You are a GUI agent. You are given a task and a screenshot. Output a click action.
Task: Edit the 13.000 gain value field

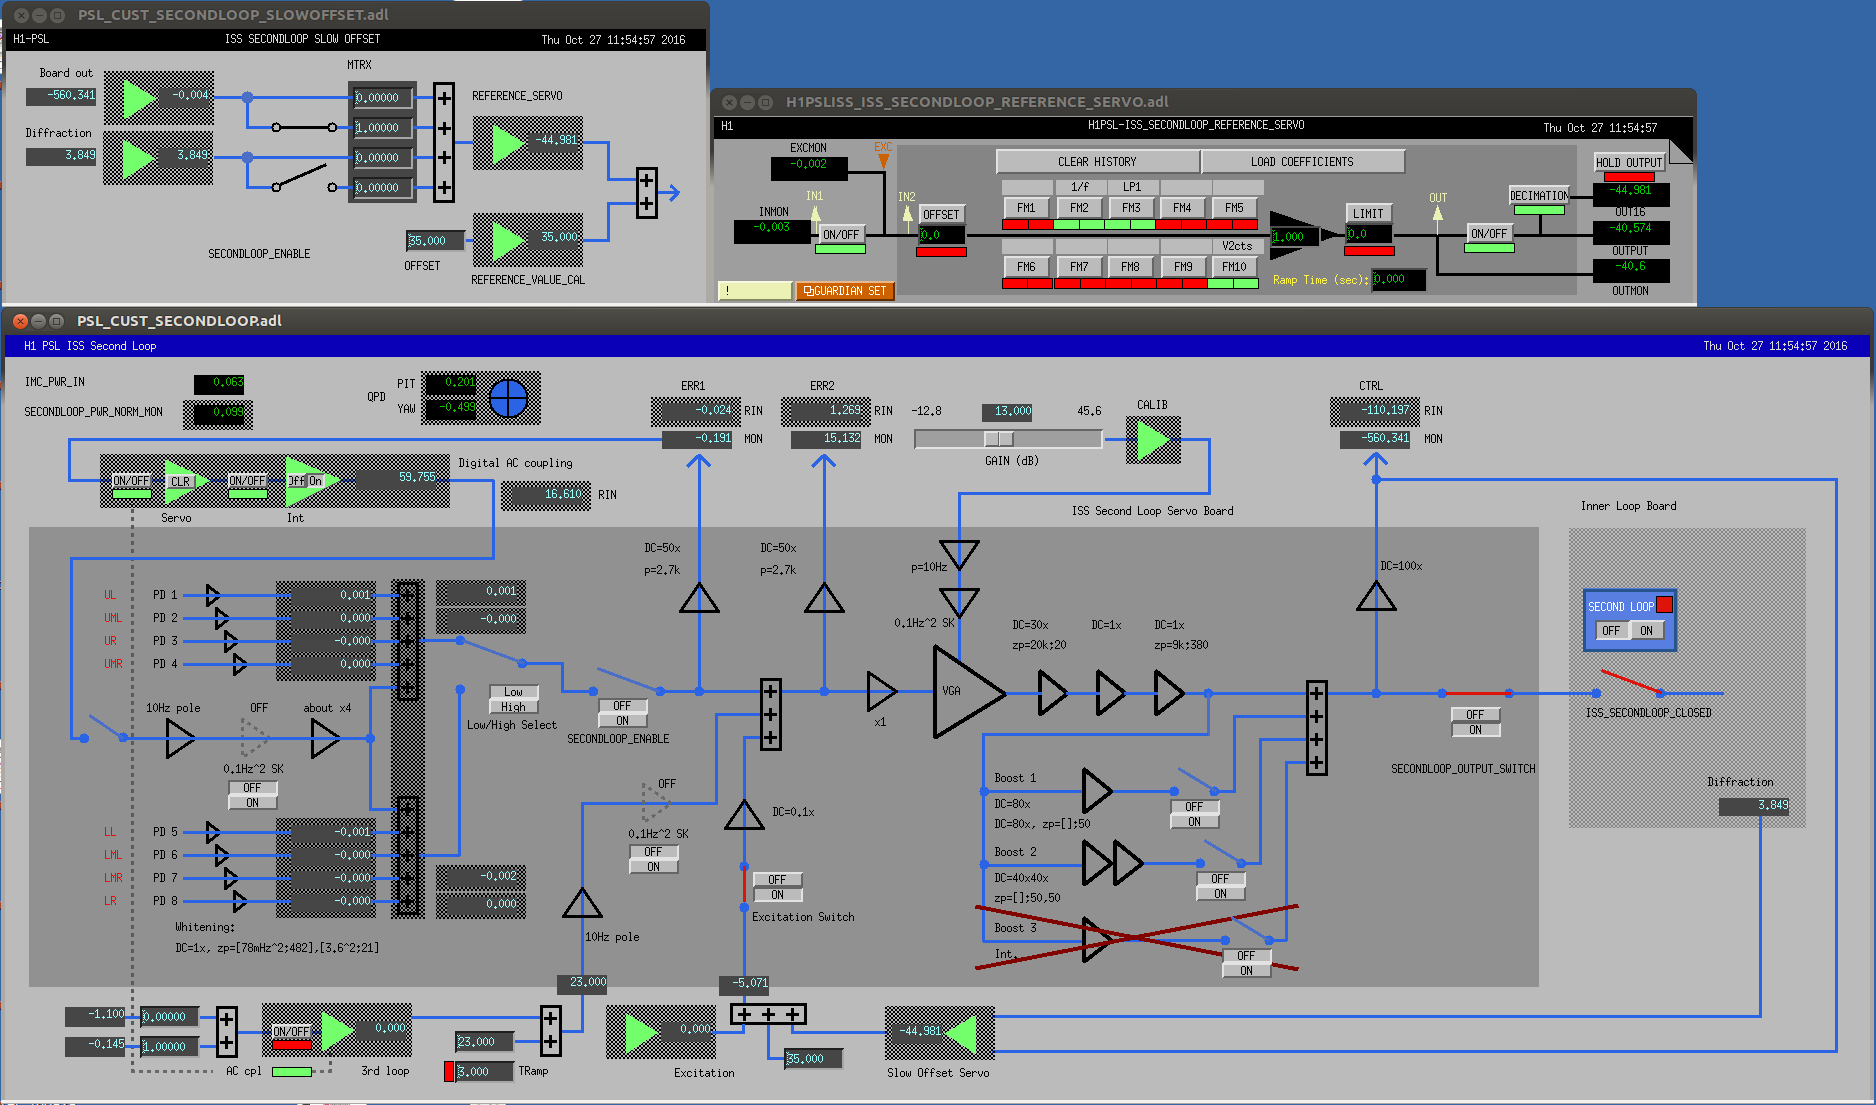tap(1008, 412)
